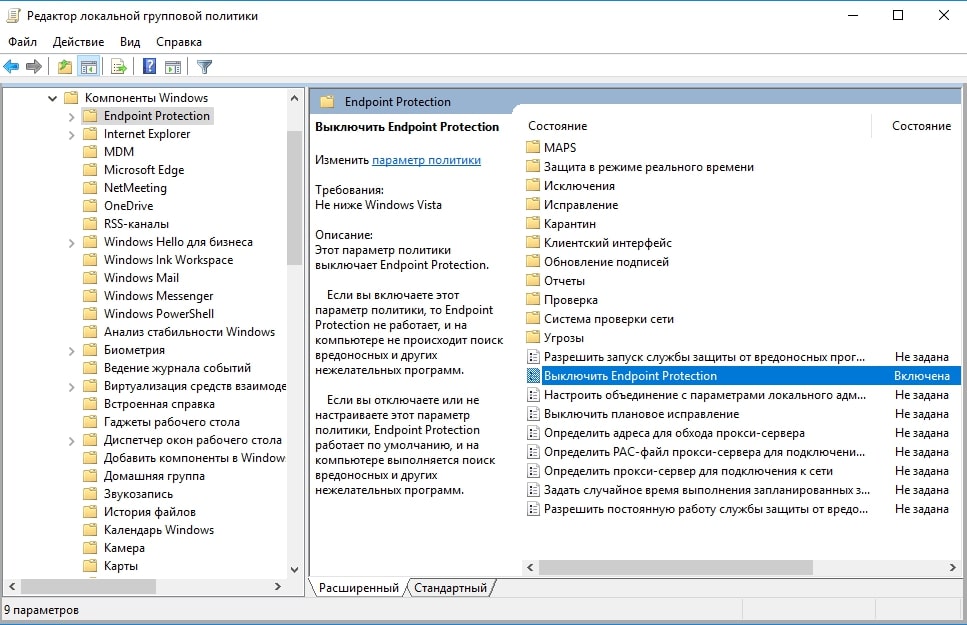Click the policy icon of Определить прокси-сервер для подключения
This screenshot has height=625, width=967.
pos(533,471)
